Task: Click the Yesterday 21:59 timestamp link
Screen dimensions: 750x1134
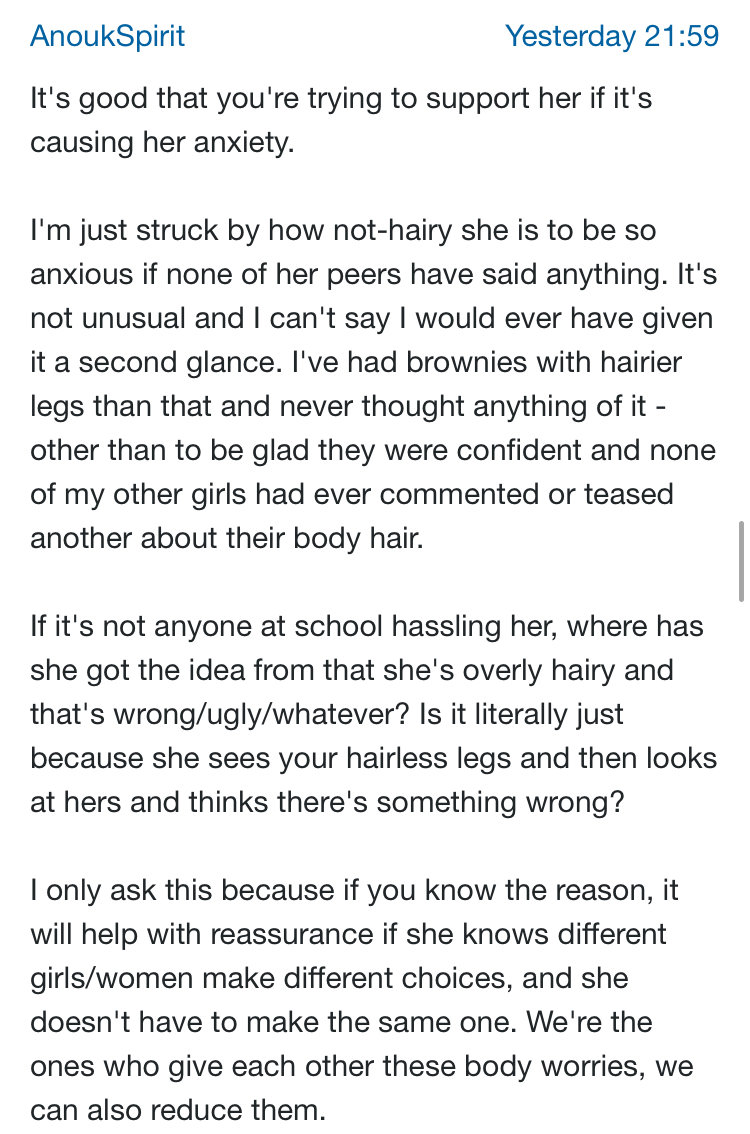Action: click(612, 35)
